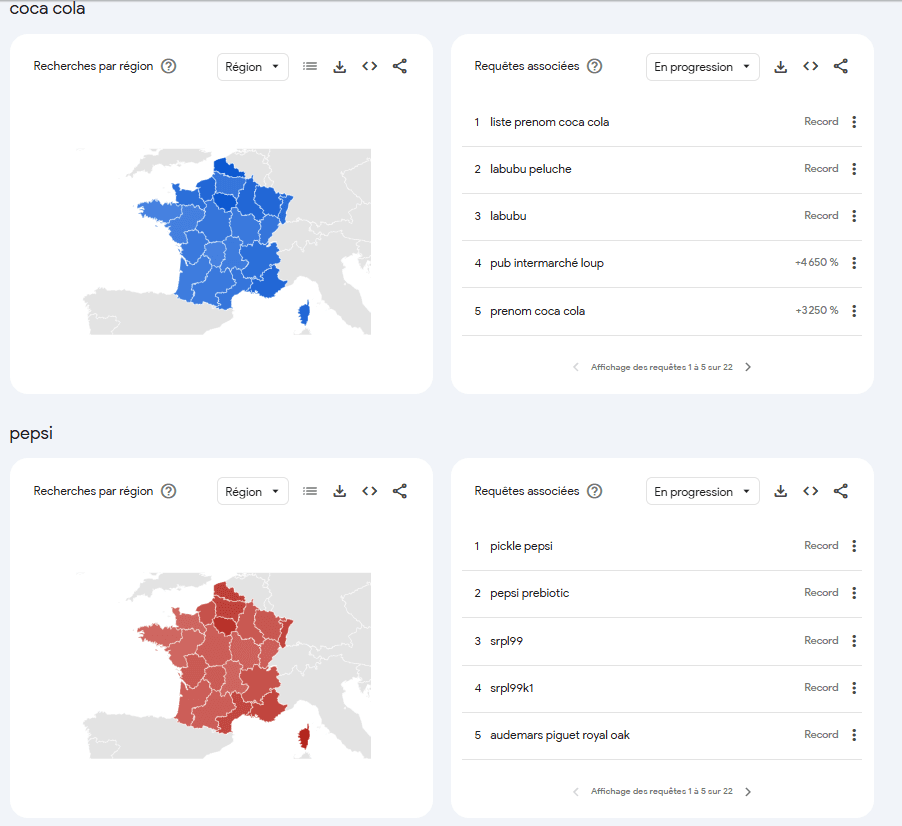
Task: Go to previous page of coca cola queries
Action: point(576,367)
